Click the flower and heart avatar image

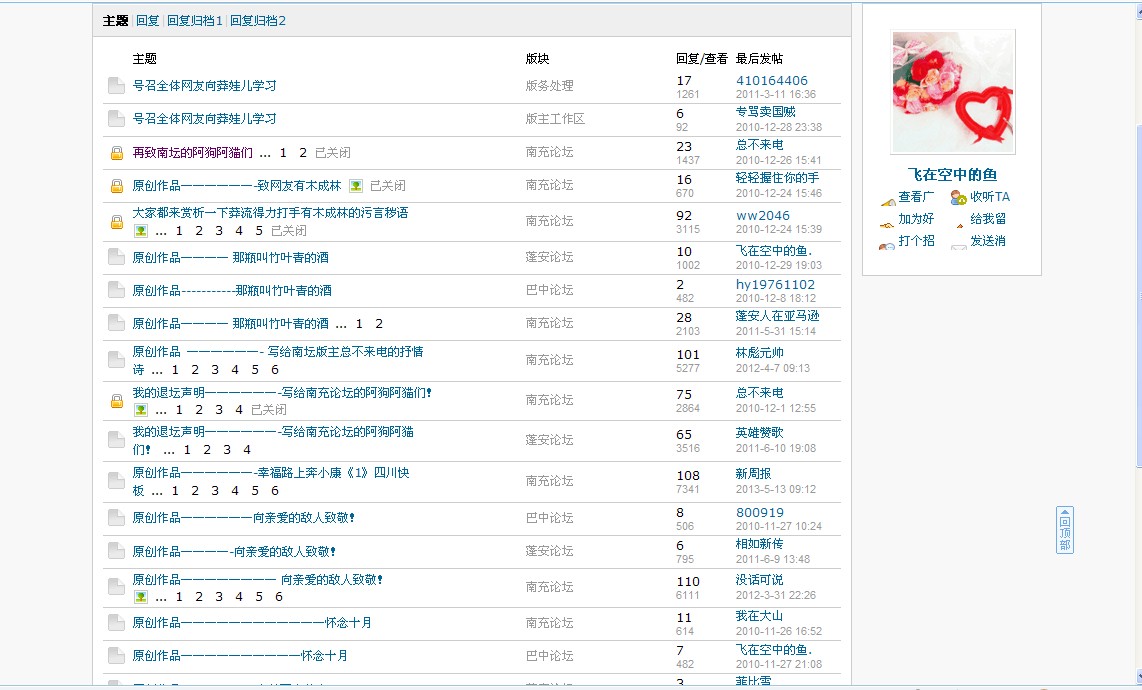(953, 92)
